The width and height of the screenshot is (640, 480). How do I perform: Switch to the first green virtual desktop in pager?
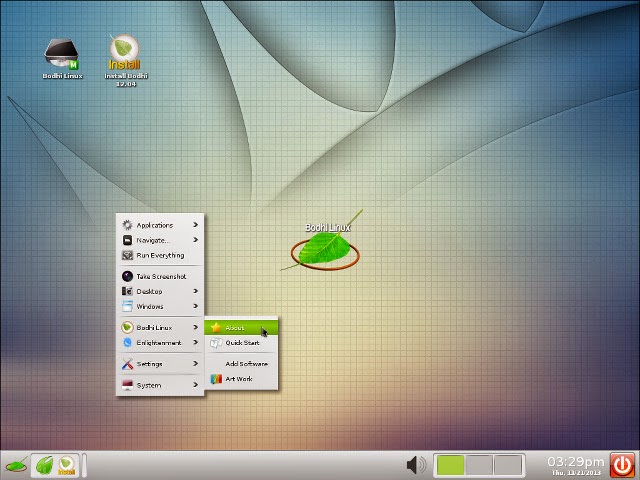click(x=451, y=465)
